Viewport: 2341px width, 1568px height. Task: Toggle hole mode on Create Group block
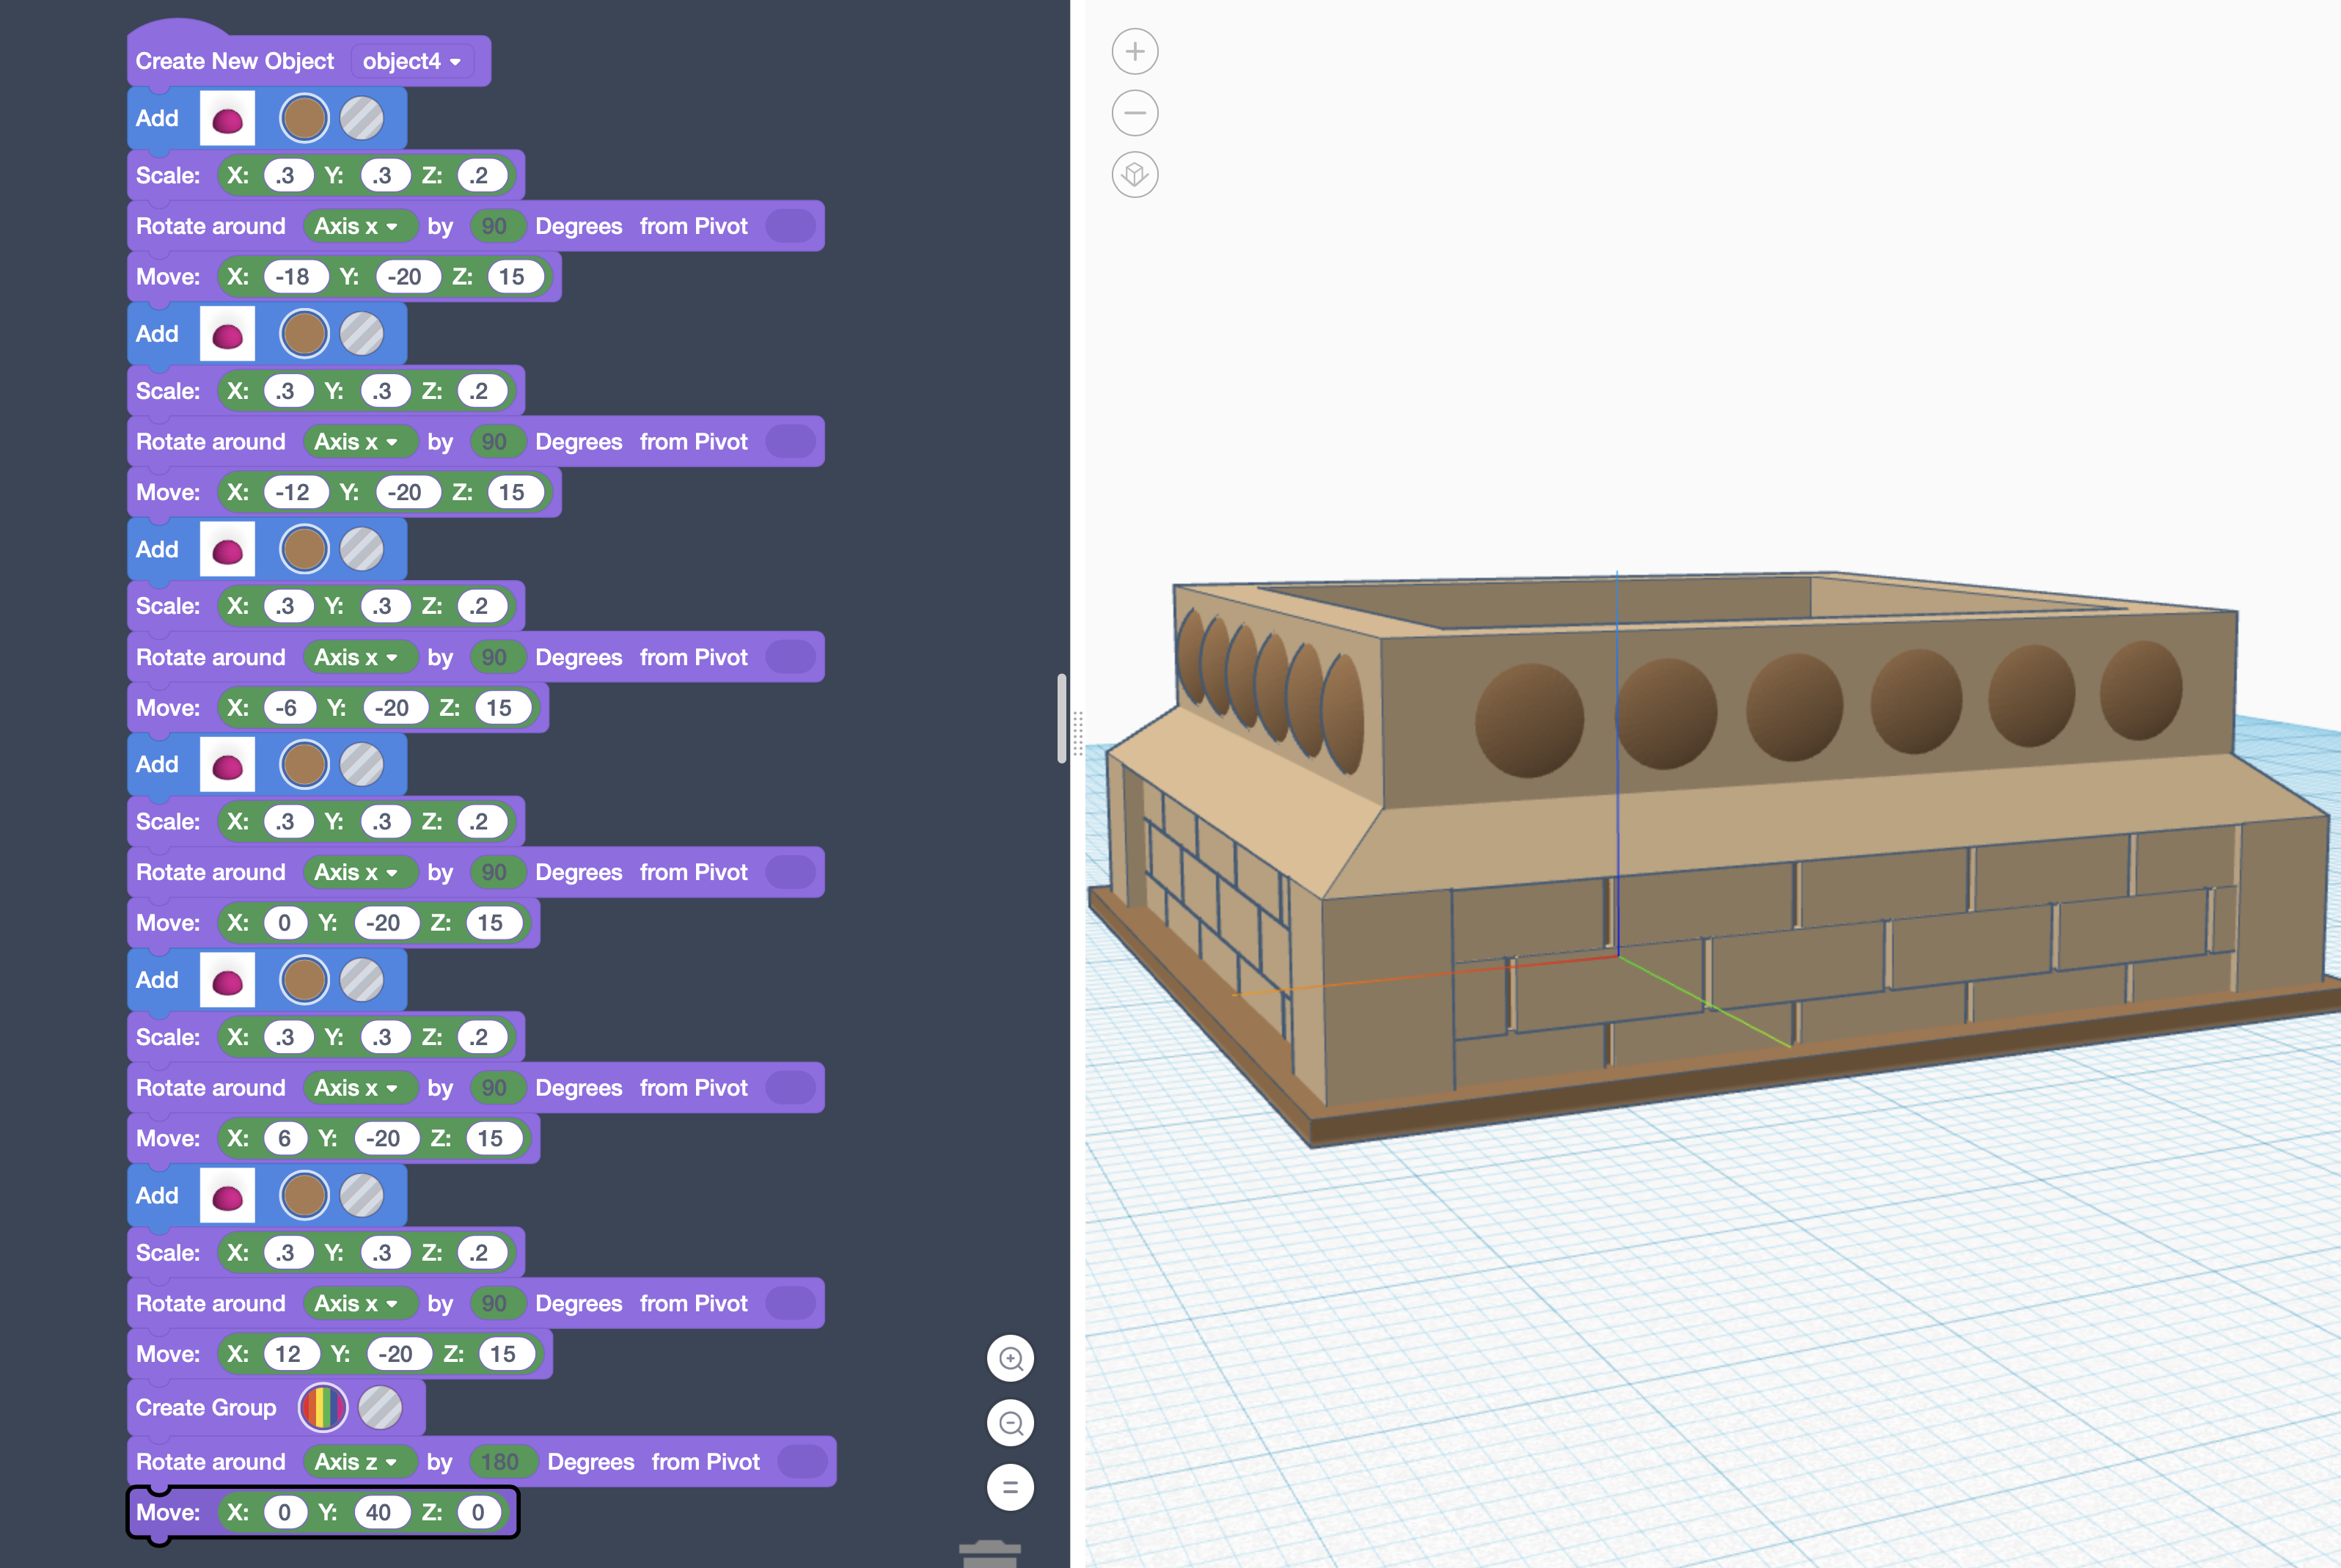tap(380, 1408)
